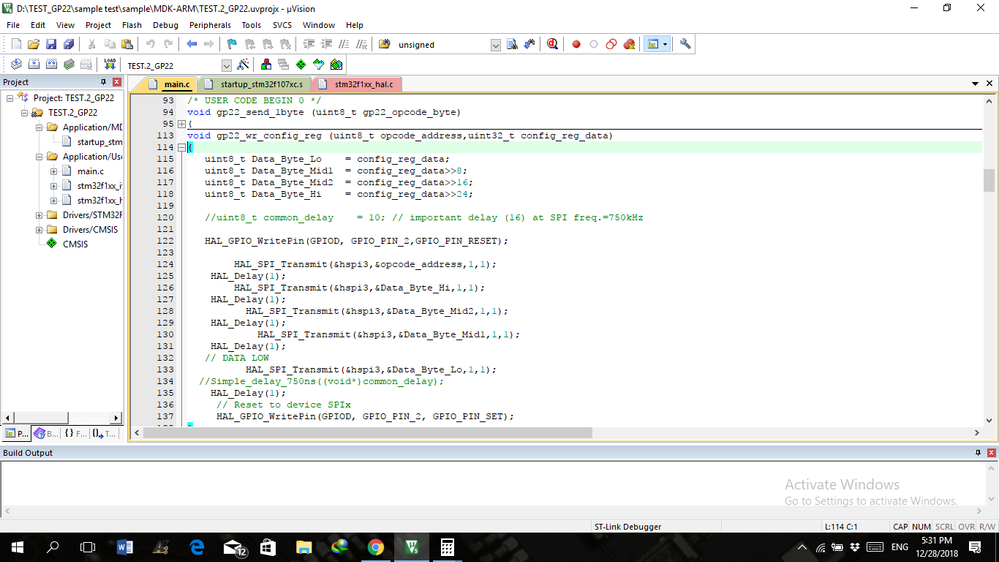Show the Books tab in the Project pane

(x=46, y=433)
